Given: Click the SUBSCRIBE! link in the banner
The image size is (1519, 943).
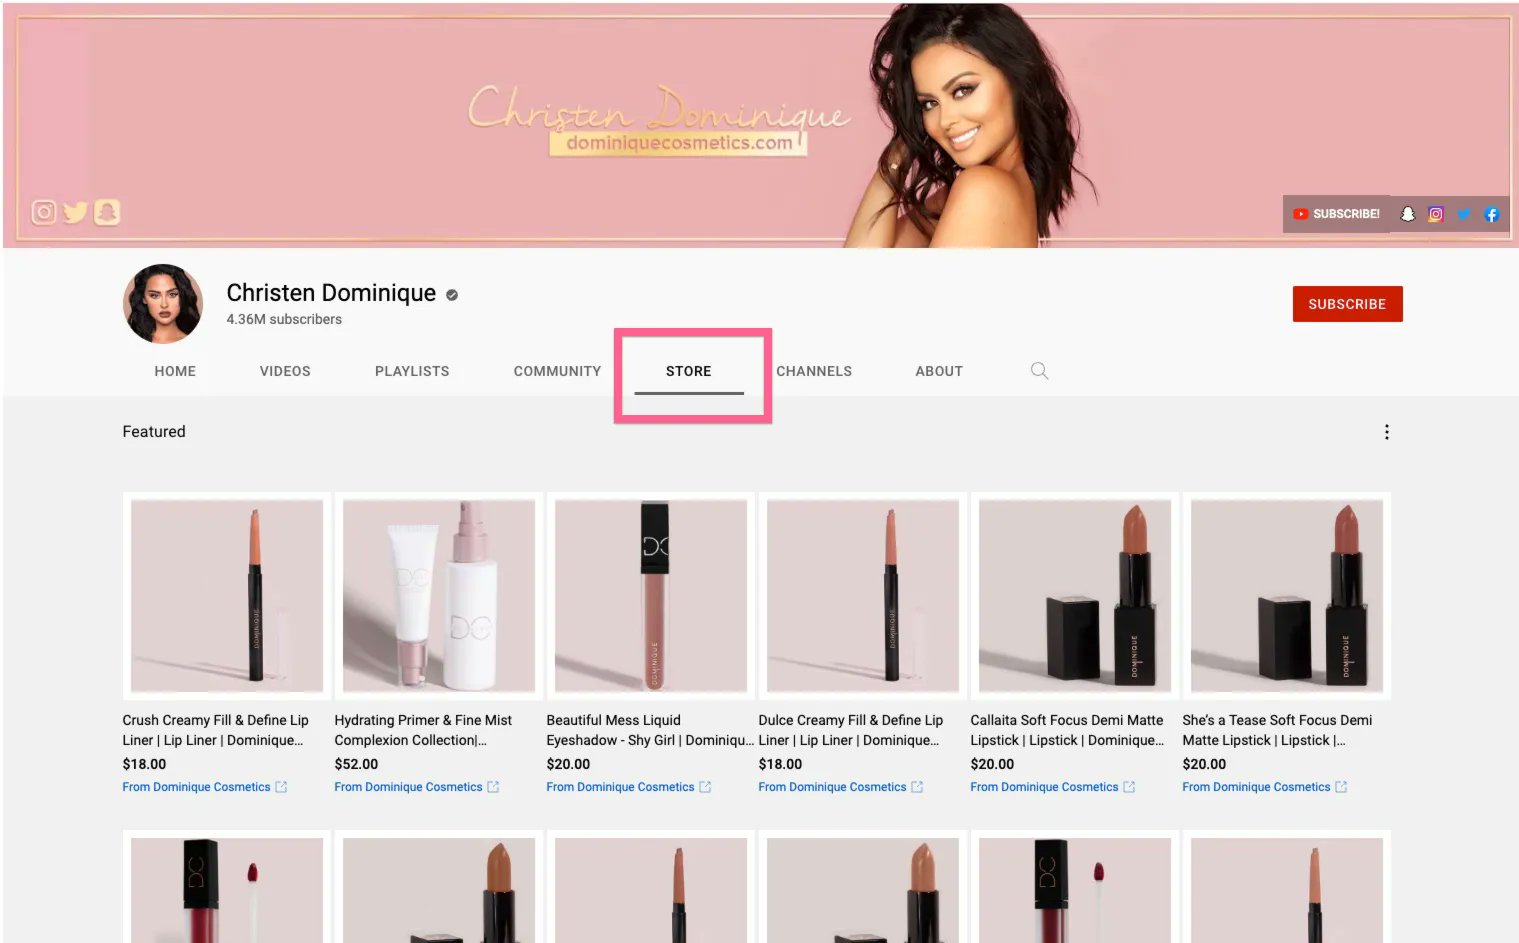Looking at the screenshot, I should coord(1337,214).
